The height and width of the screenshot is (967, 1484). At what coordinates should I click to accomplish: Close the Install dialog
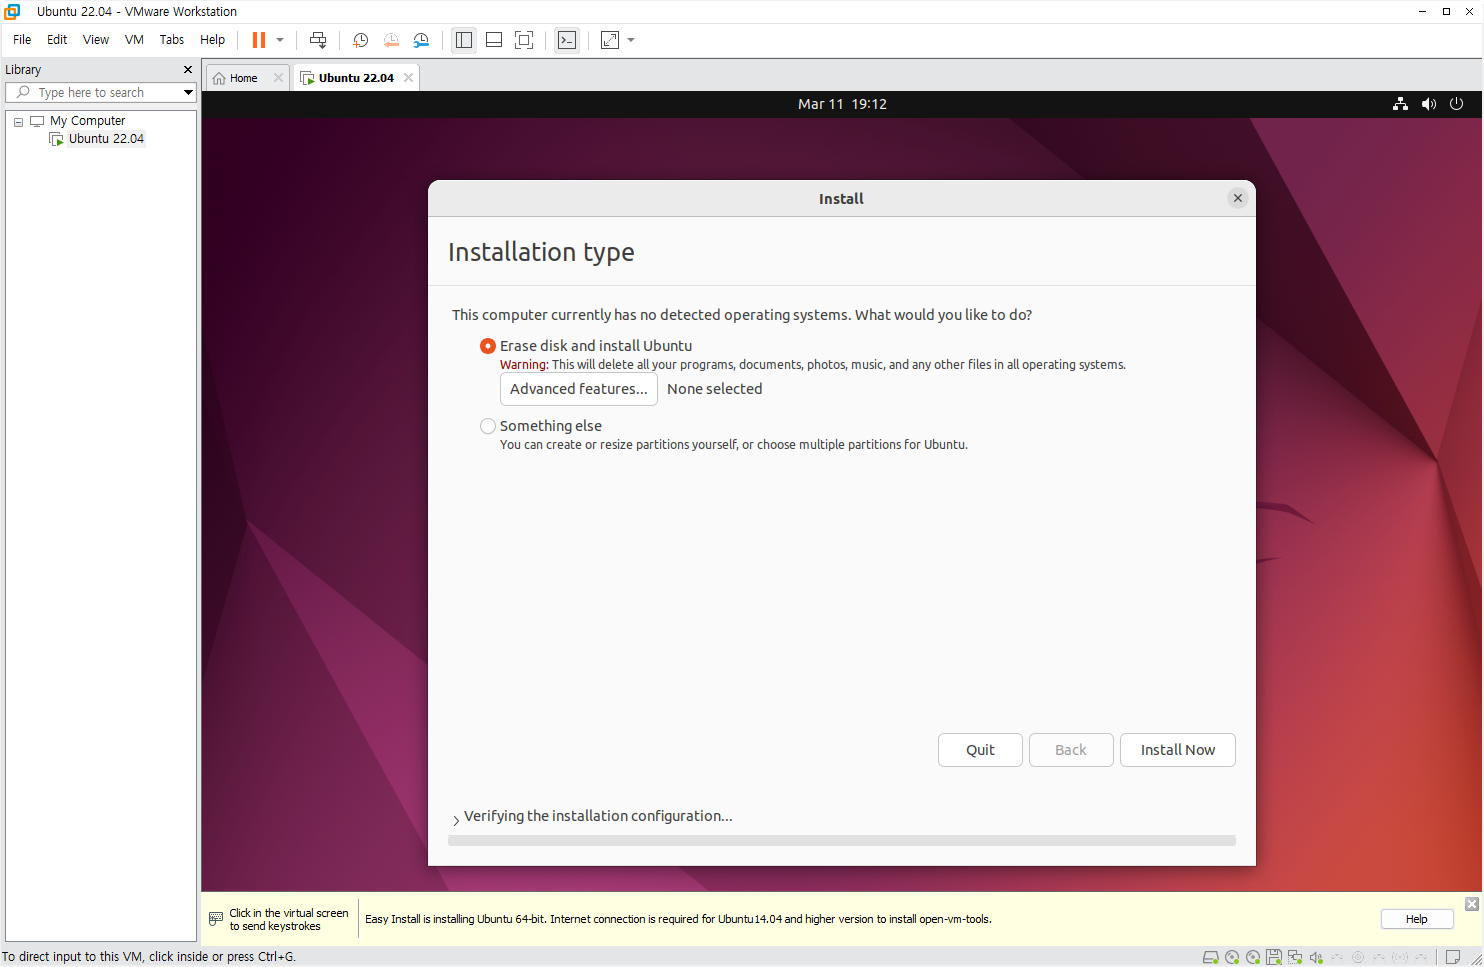[1238, 198]
